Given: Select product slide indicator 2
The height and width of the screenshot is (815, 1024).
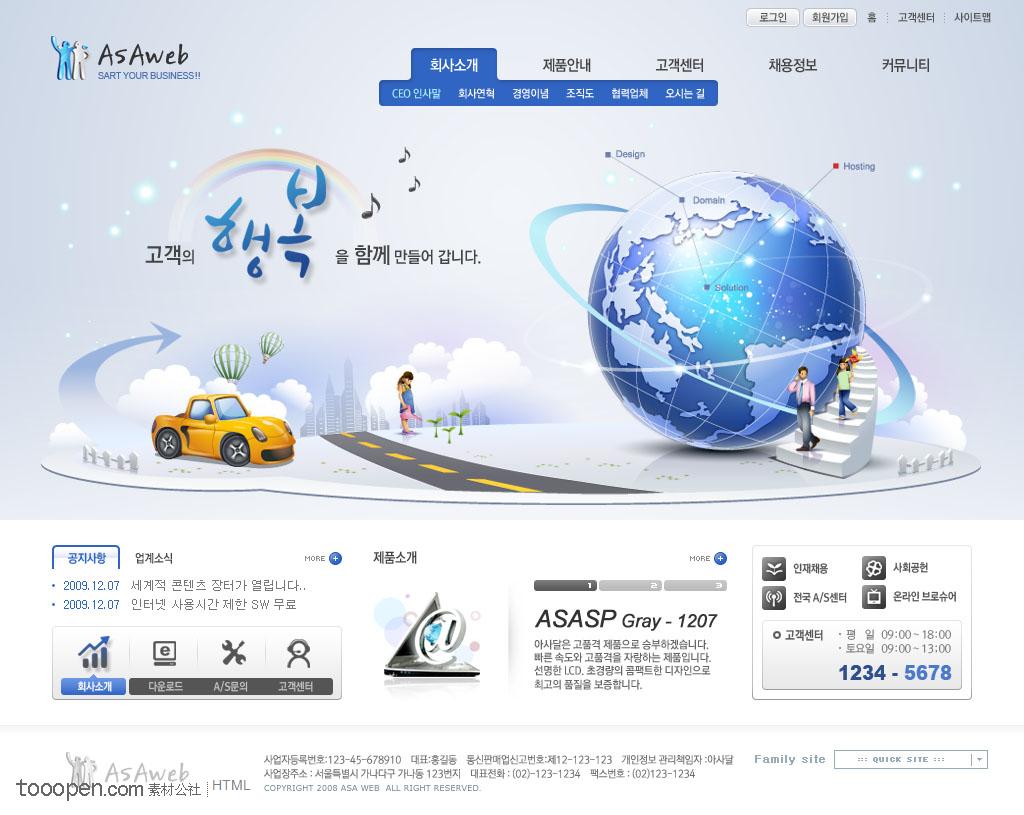Looking at the screenshot, I should click(630, 586).
